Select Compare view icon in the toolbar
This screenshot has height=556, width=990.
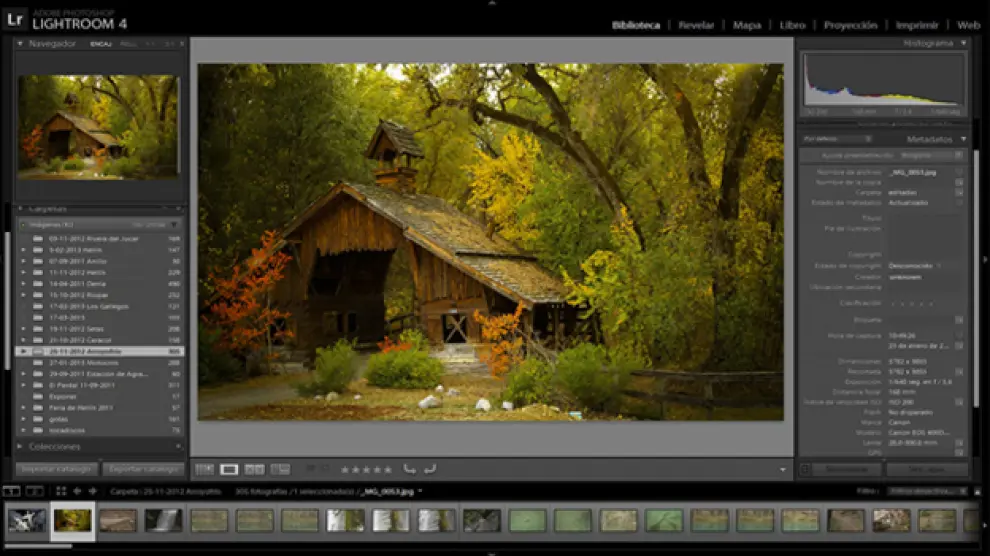[x=255, y=469]
